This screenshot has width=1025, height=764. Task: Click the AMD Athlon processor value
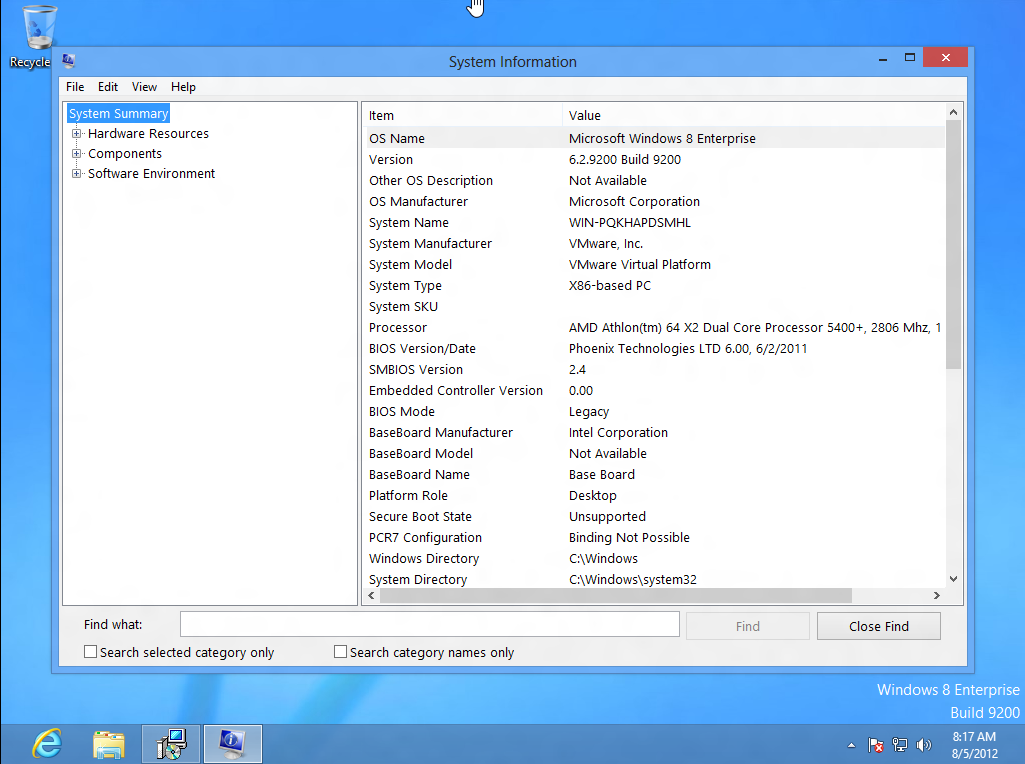point(755,327)
